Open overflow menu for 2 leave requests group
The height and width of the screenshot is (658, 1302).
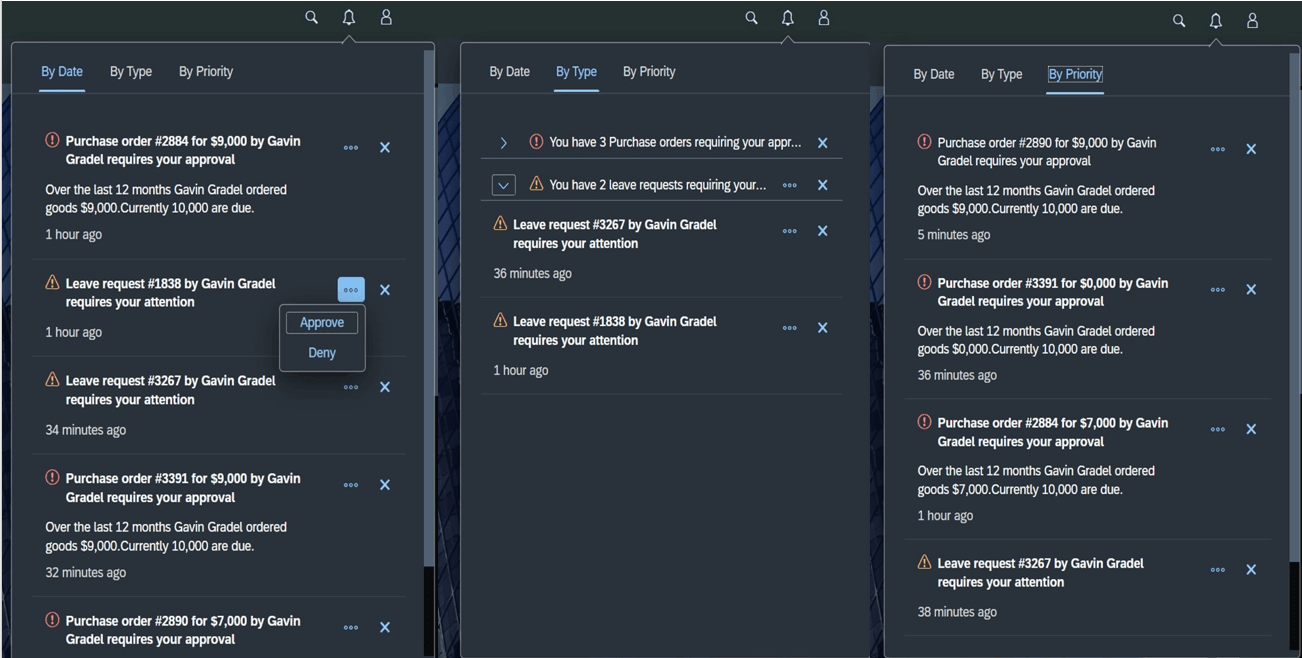[x=790, y=185]
